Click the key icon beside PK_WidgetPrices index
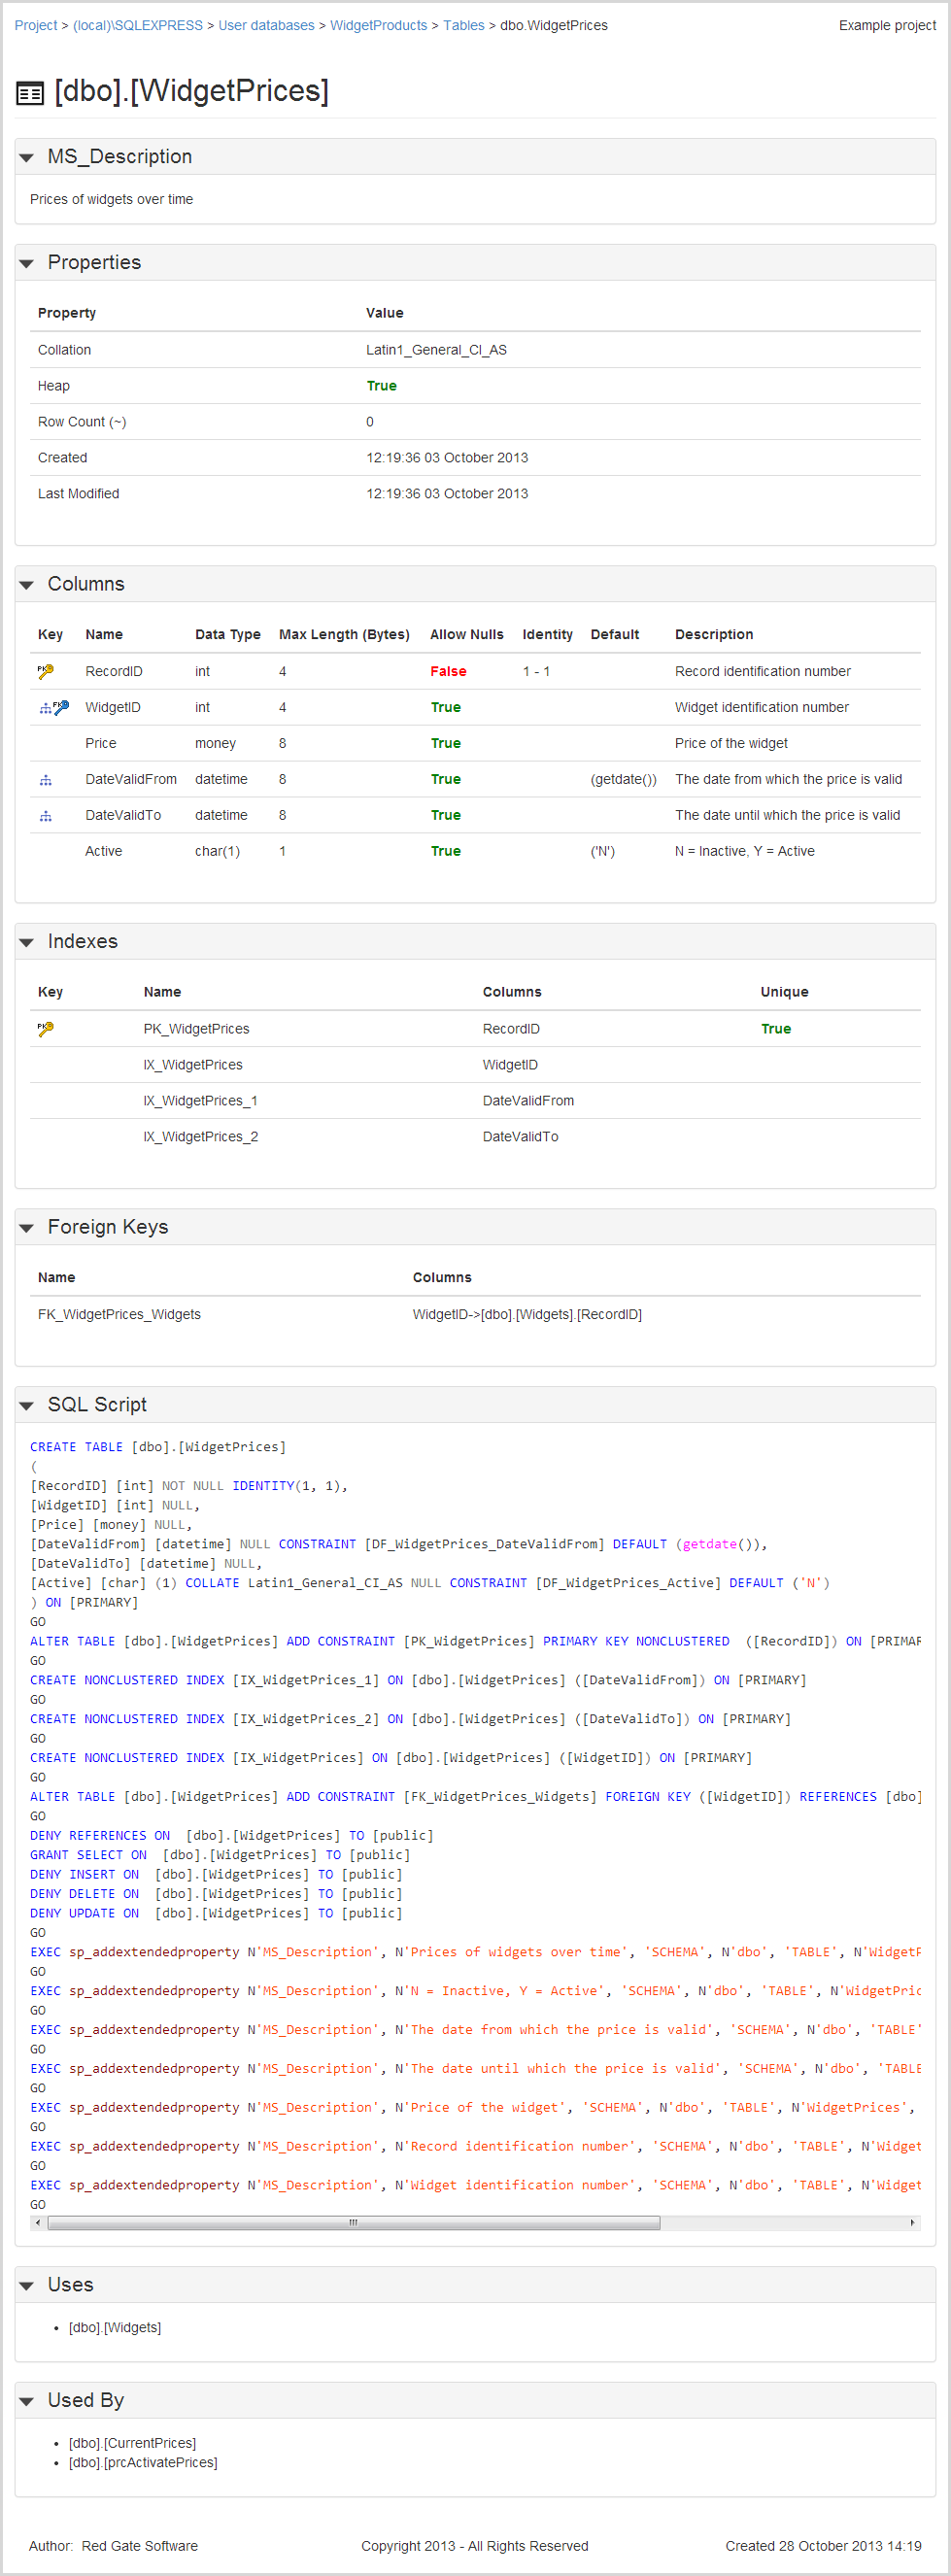This screenshot has width=951, height=2576. click(45, 1028)
